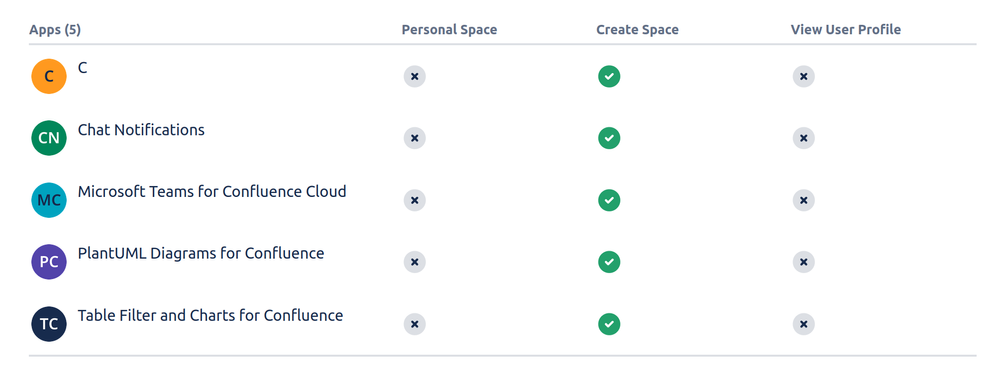The width and height of the screenshot is (999, 378).
Task: Toggle View User Profile for app C
Action: [803, 76]
